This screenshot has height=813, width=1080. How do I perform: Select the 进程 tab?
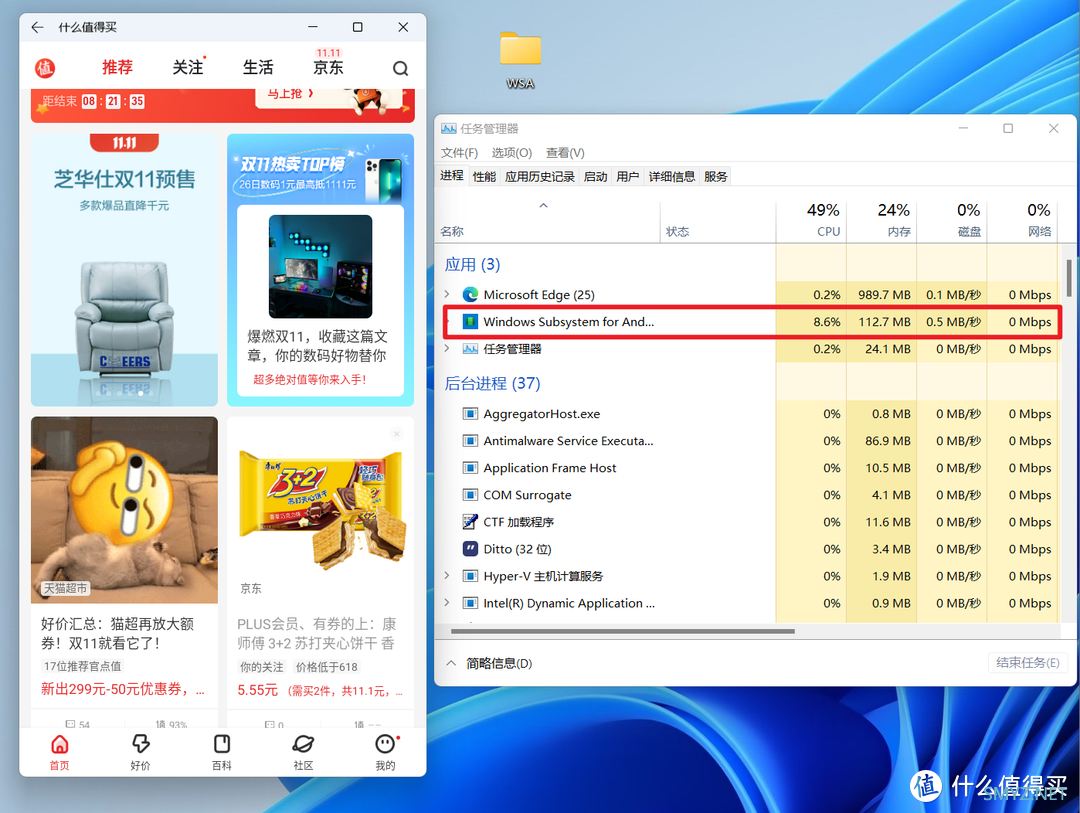point(452,176)
